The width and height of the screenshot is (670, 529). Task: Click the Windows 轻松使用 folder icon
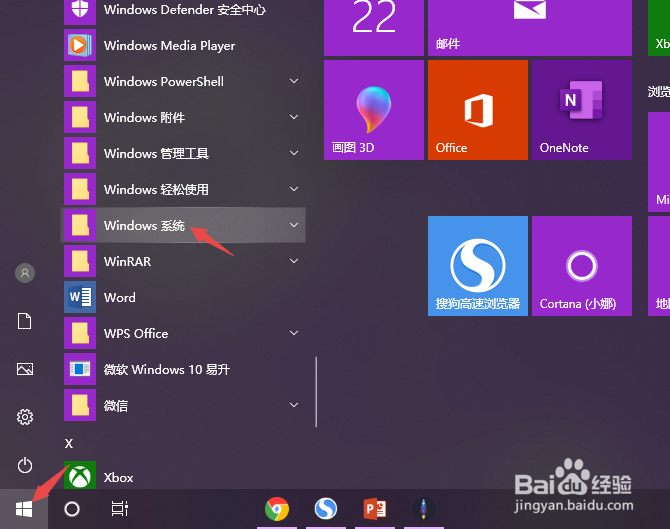point(80,189)
